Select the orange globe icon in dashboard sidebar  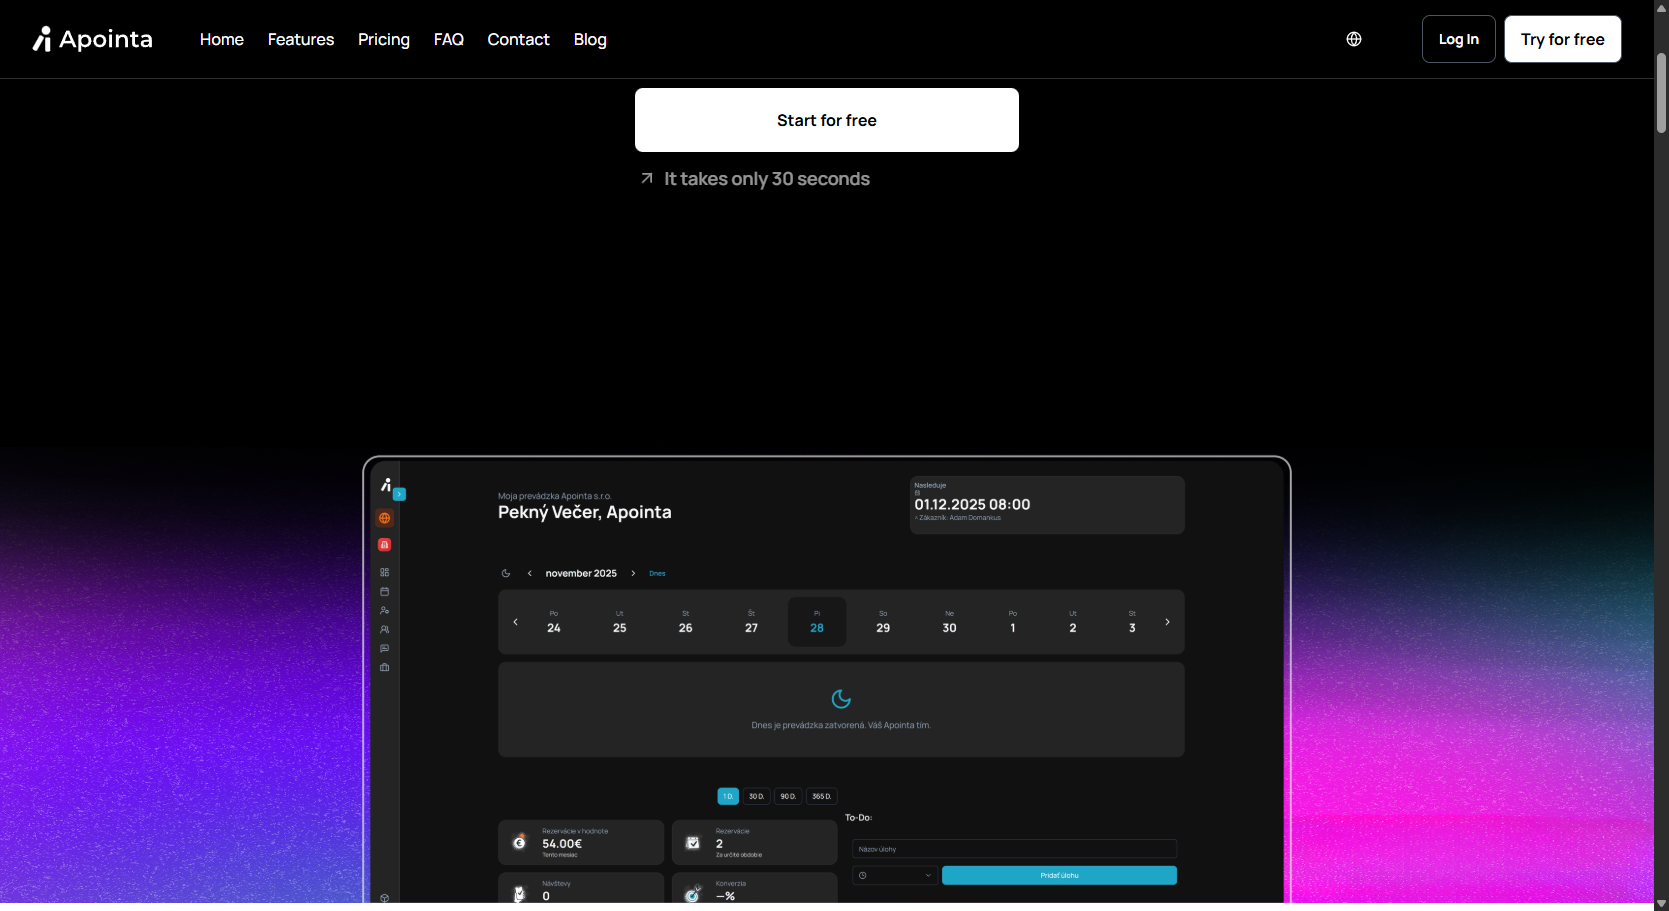tap(385, 518)
